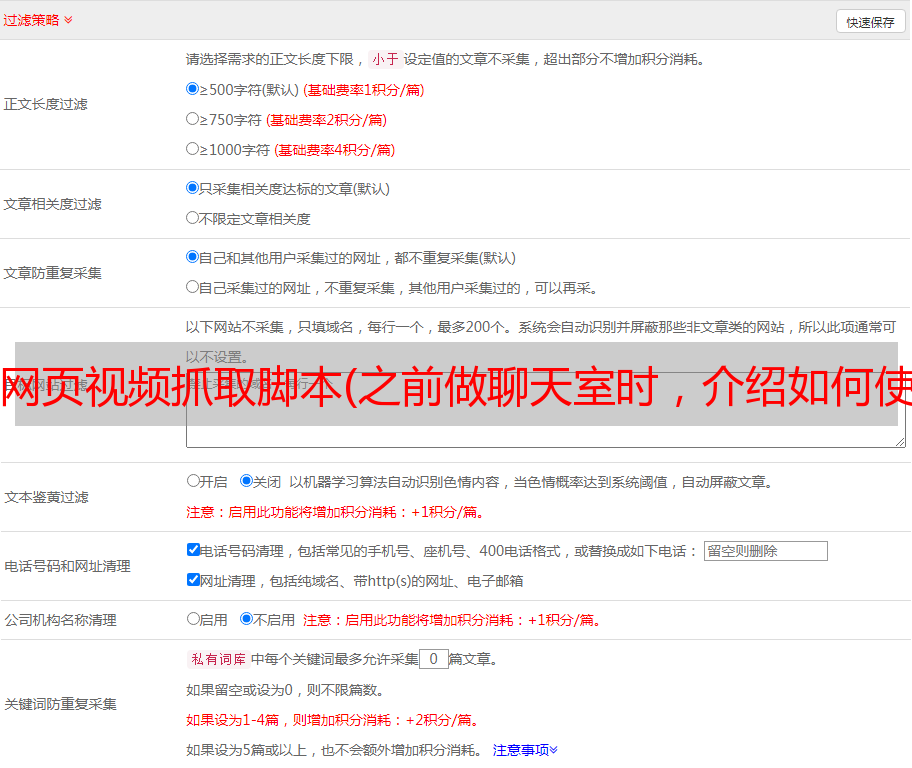This screenshot has width=912, height=768.
Task: Select the ≥500字符 default length option
Action: tap(193, 89)
